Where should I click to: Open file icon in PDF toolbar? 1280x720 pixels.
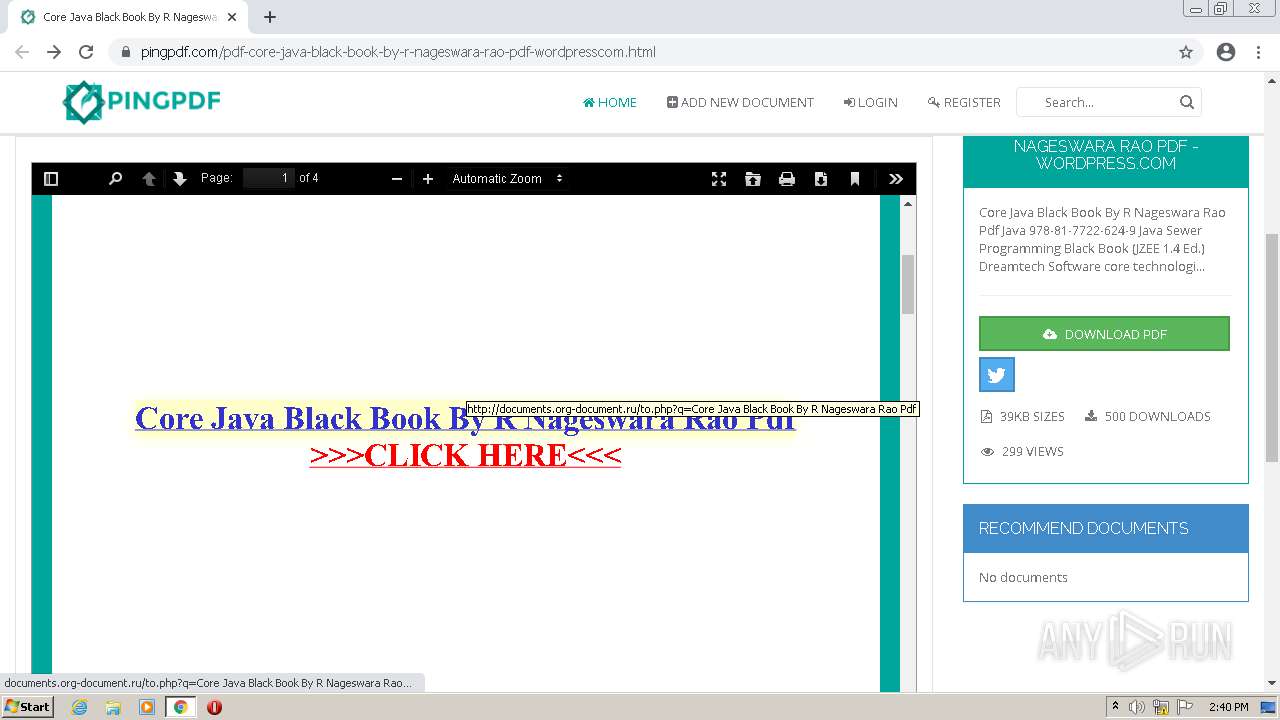point(753,179)
